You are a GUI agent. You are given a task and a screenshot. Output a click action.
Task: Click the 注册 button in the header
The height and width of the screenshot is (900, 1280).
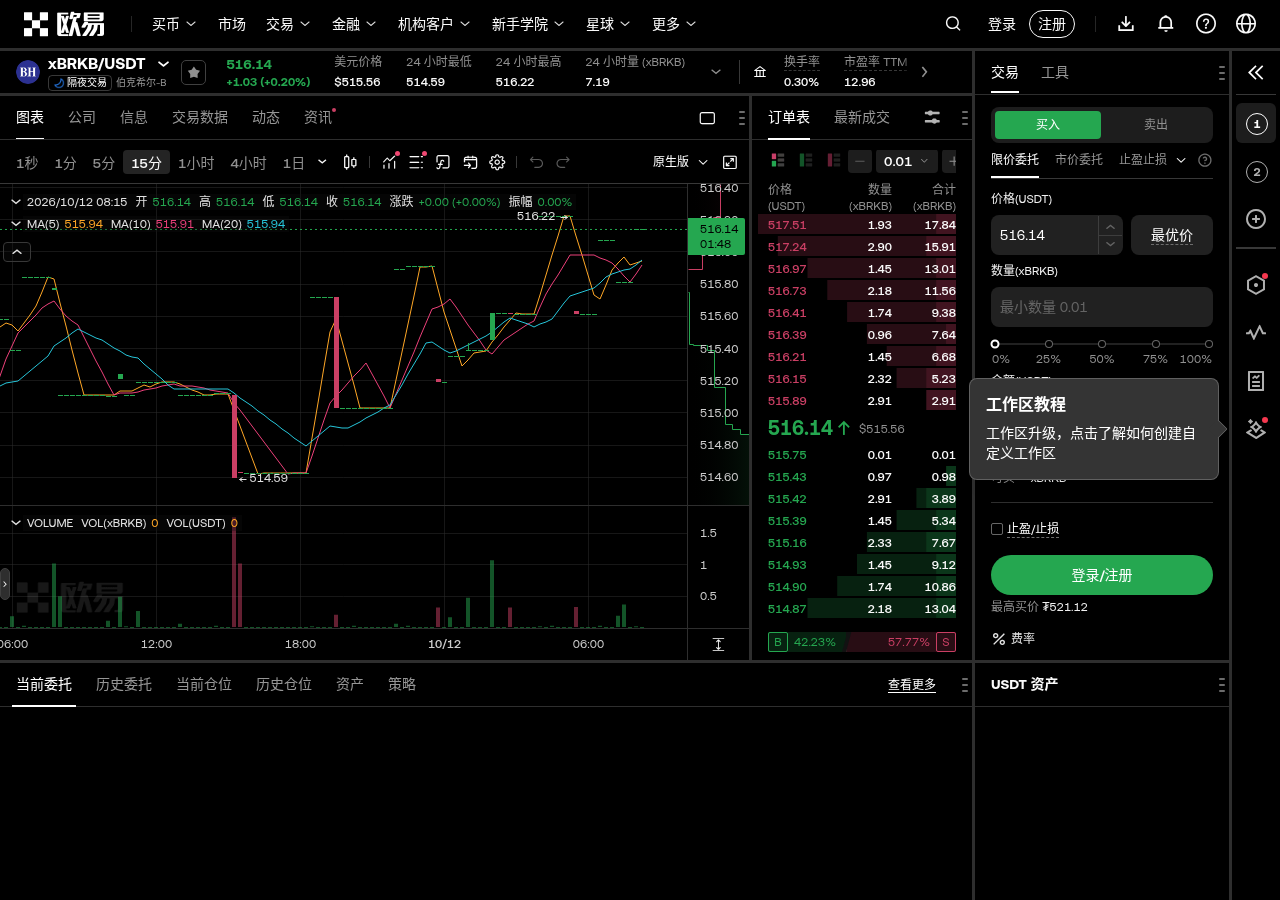coord(1052,24)
